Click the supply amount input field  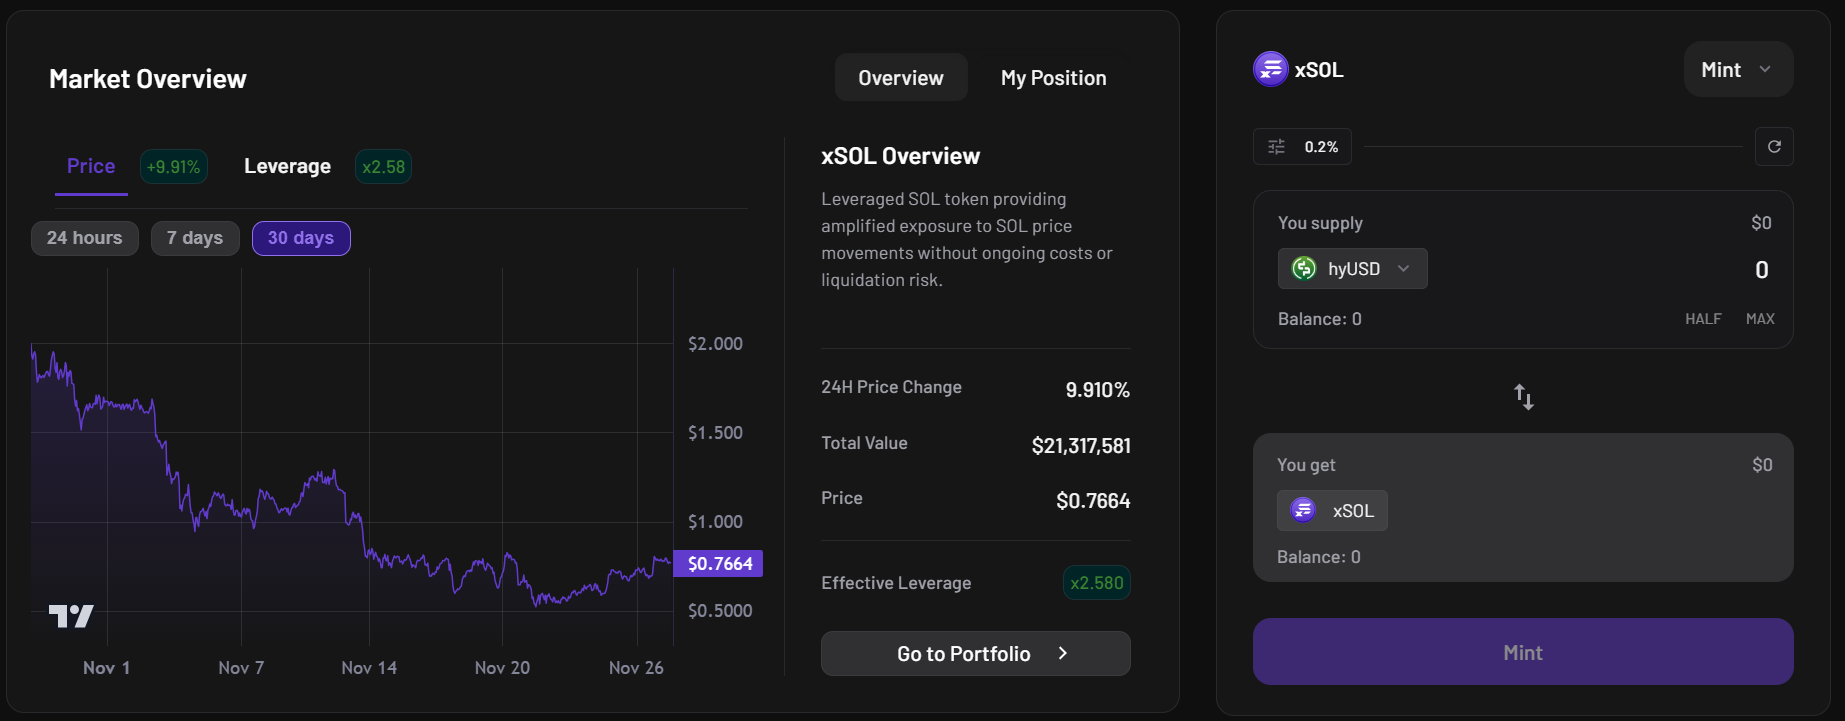[1650, 270]
